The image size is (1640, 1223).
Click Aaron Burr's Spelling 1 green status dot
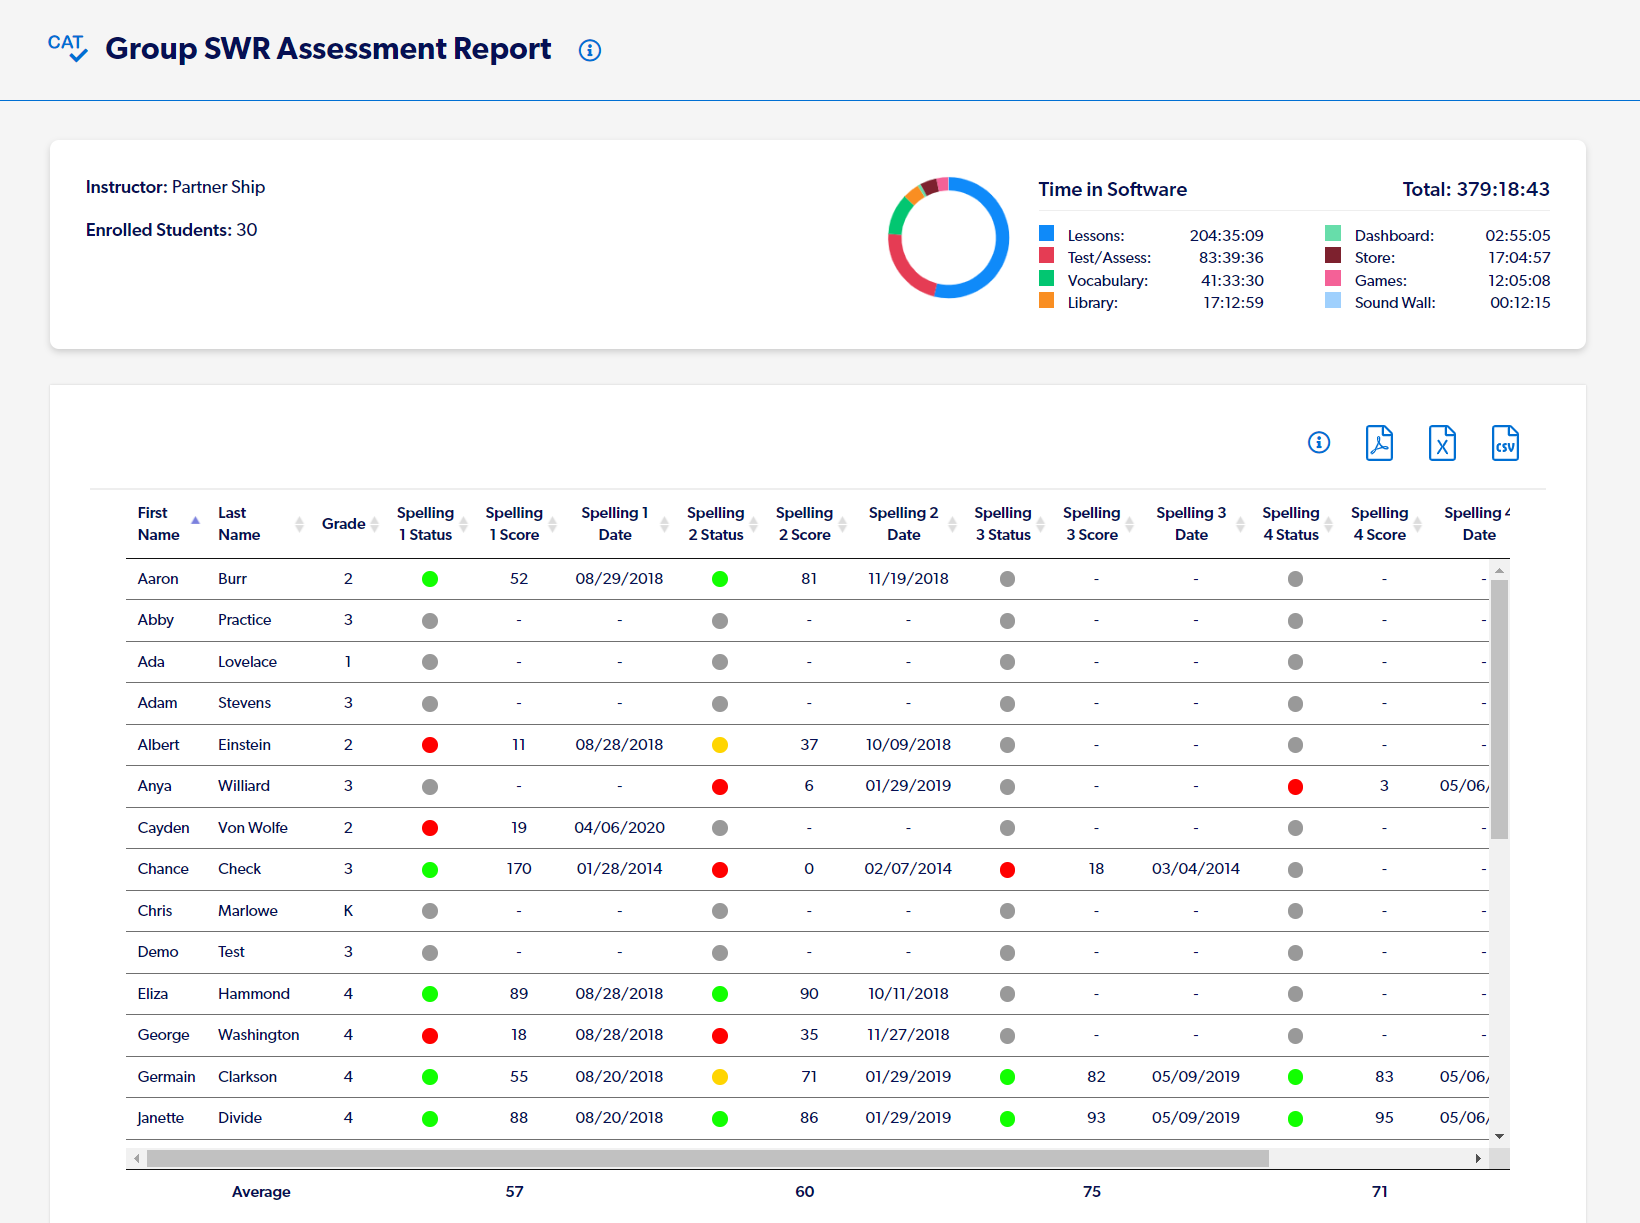coord(430,579)
